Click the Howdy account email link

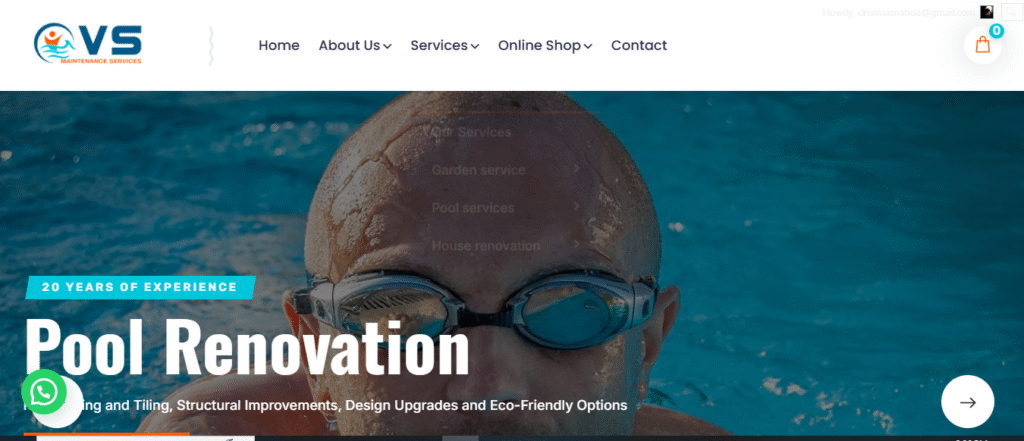point(899,12)
